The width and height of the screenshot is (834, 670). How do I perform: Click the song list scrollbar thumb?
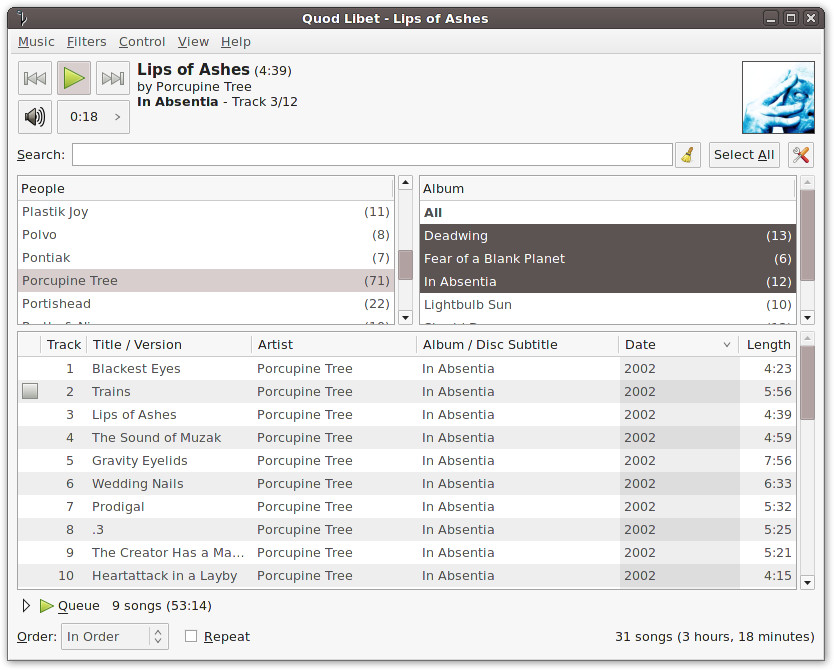pos(807,383)
